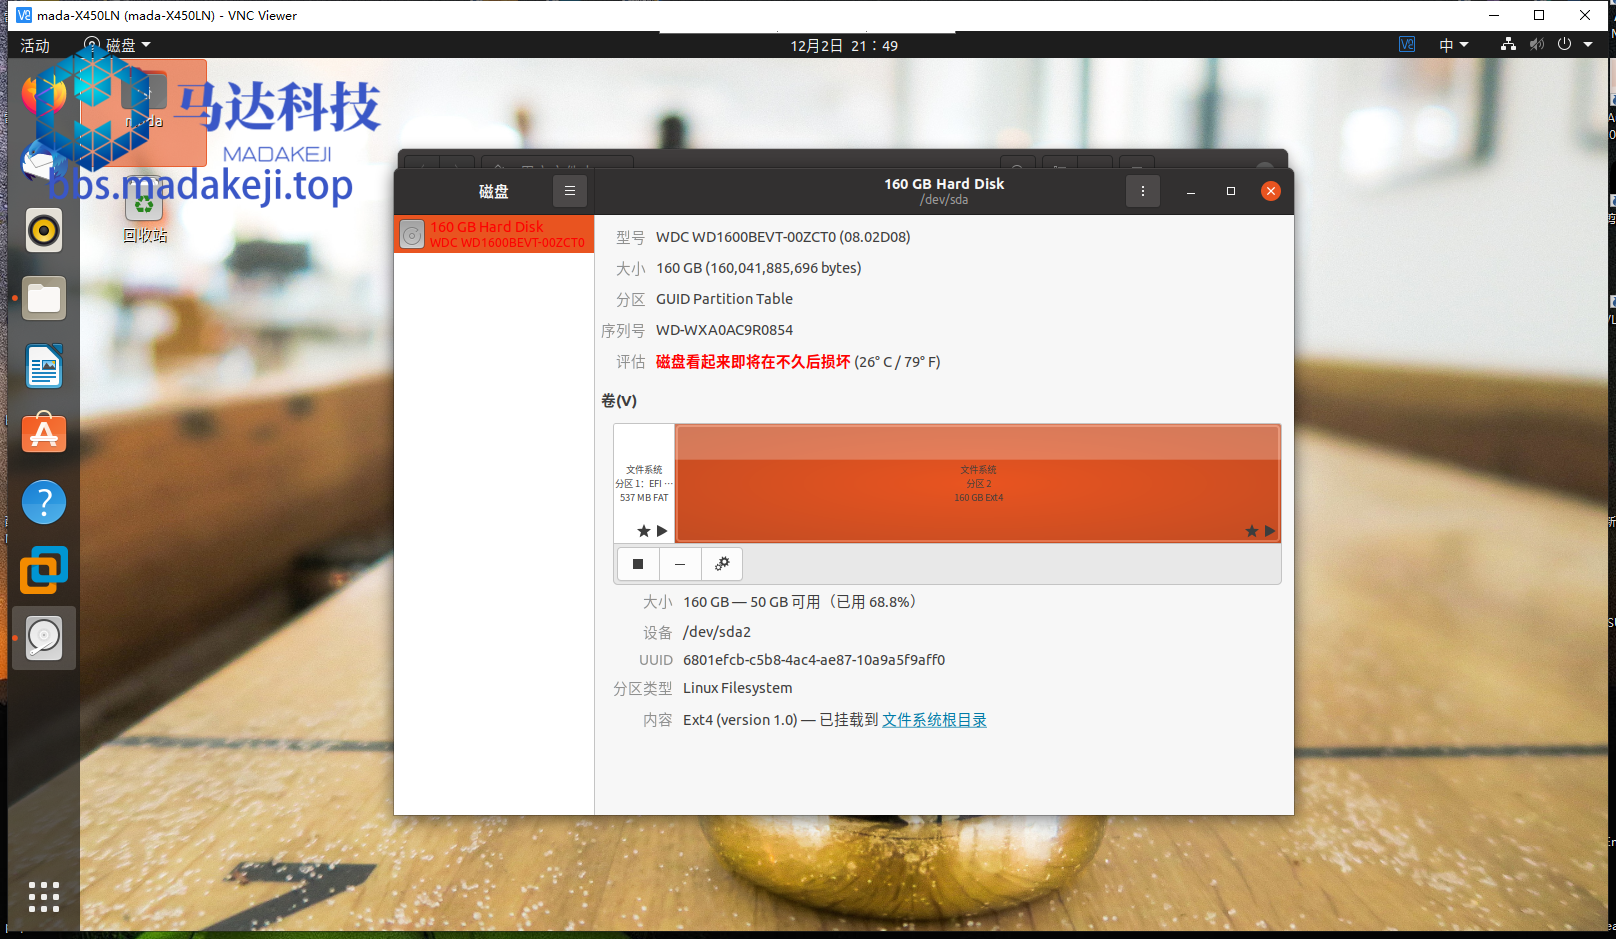Select the 537 MB EFI partition block
Image resolution: width=1616 pixels, height=939 pixels.
(644, 483)
